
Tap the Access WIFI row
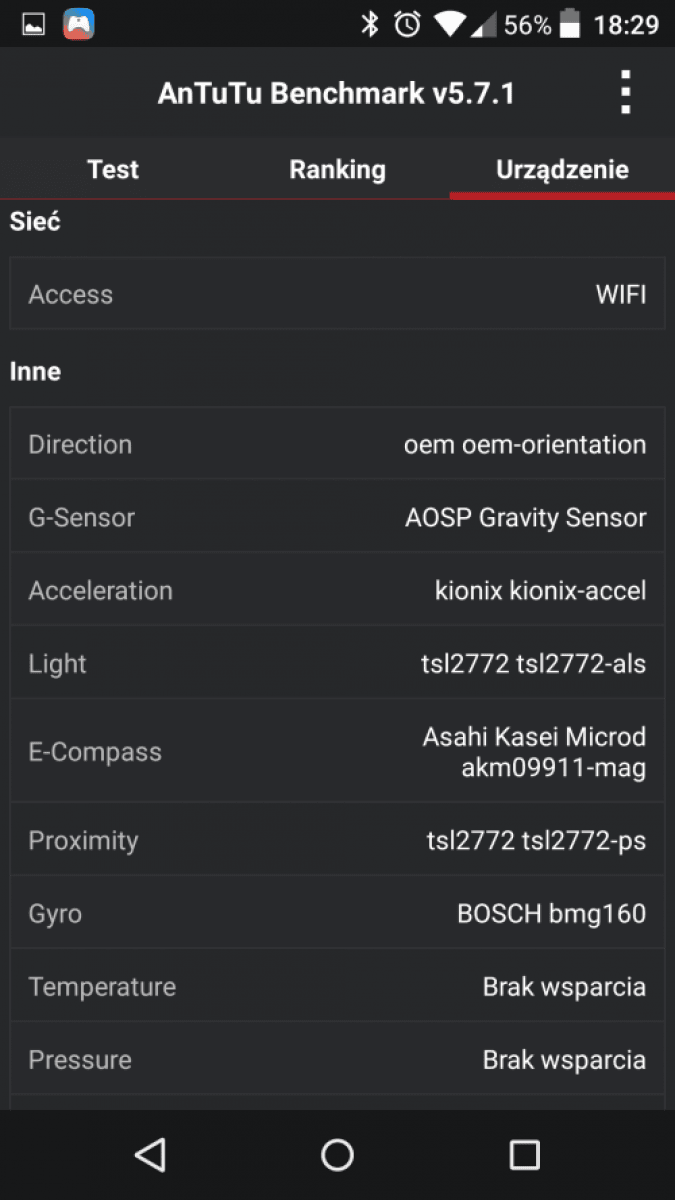pyautogui.click(x=337, y=294)
